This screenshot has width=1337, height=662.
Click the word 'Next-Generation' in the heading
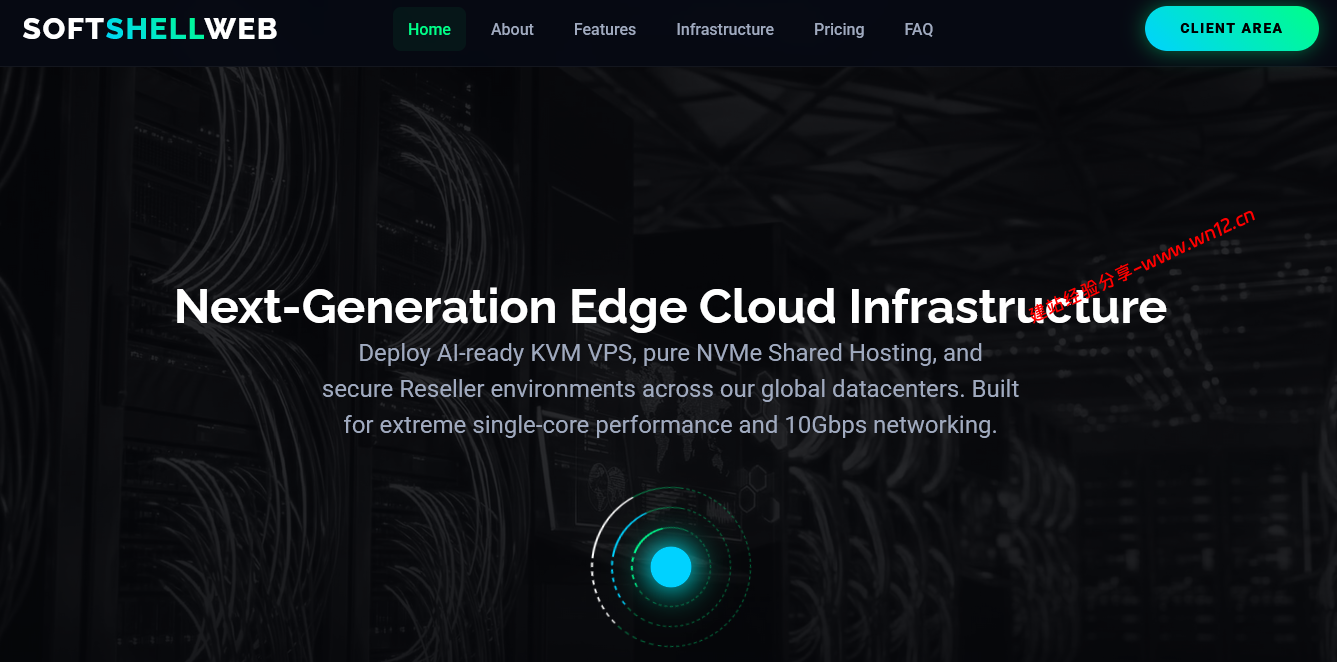click(x=365, y=306)
